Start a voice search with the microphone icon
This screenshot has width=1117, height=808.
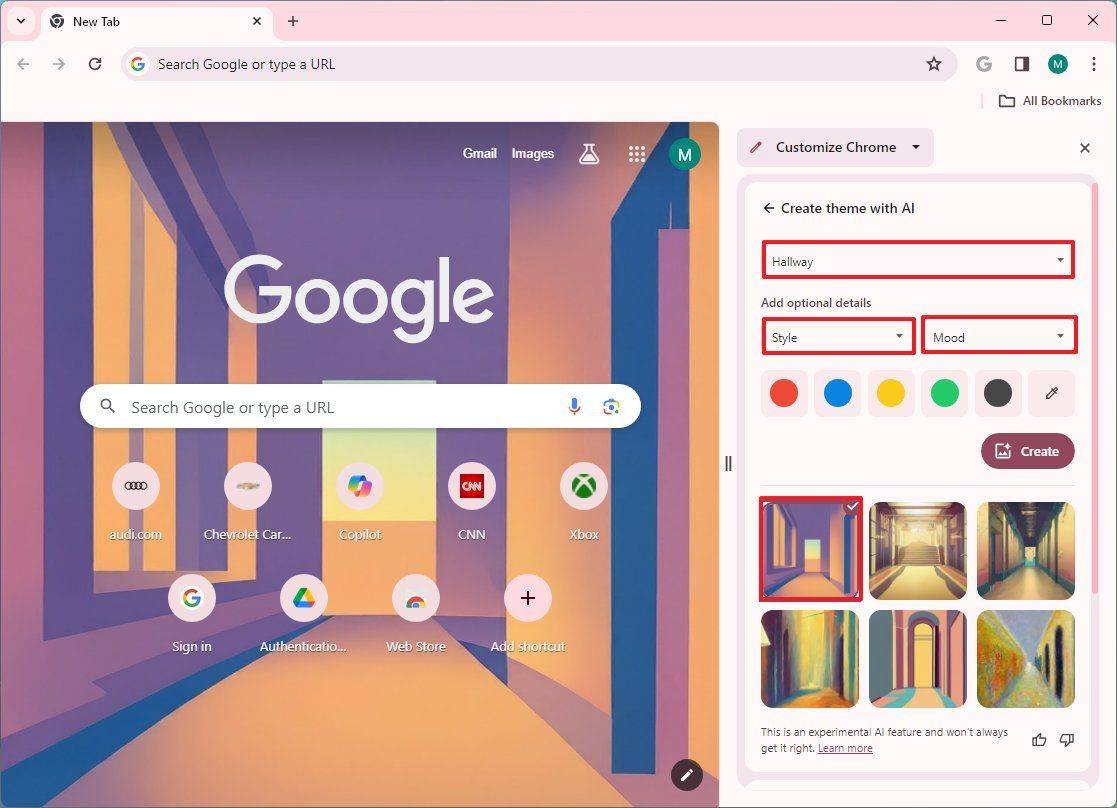point(575,407)
